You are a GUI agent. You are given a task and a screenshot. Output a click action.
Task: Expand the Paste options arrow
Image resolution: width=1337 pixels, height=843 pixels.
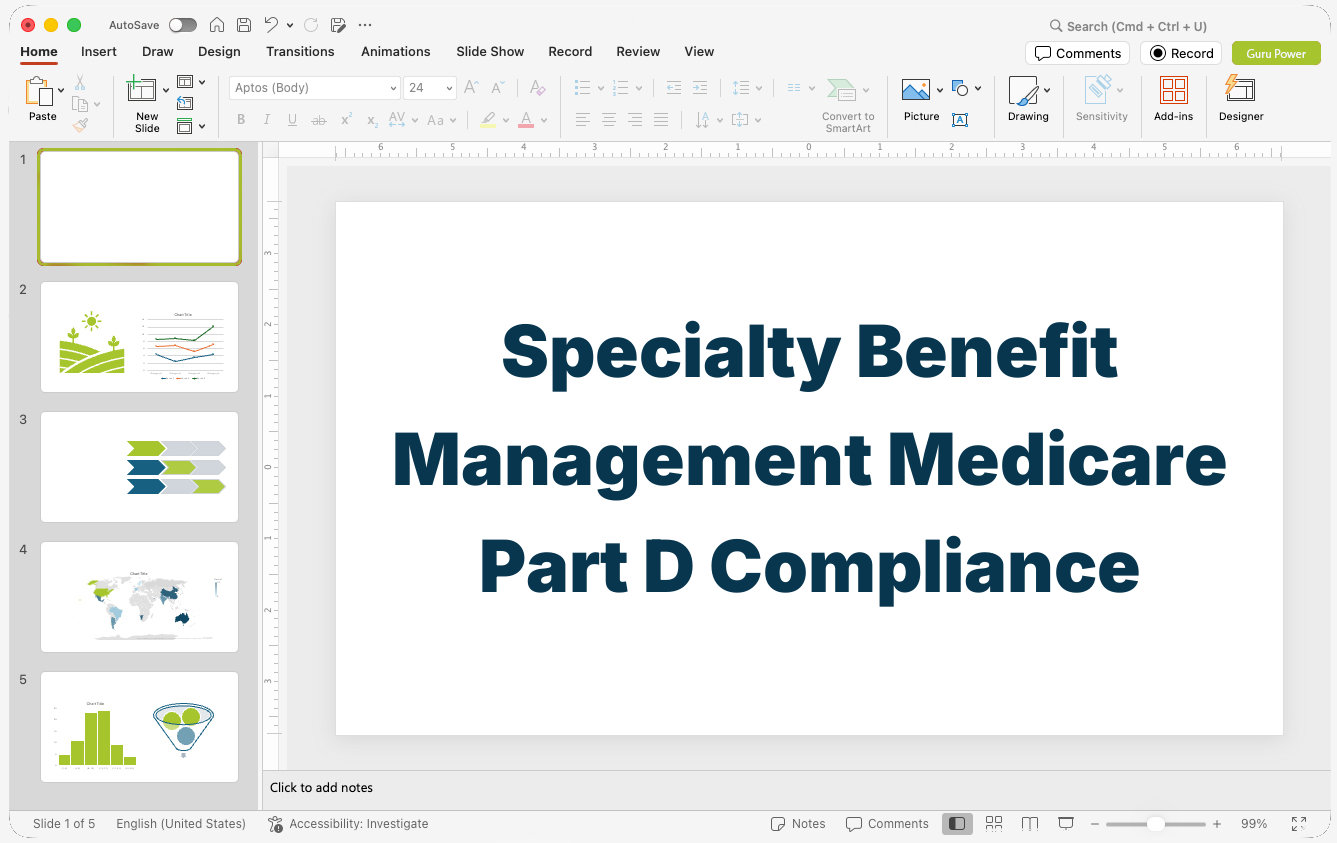tap(62, 90)
